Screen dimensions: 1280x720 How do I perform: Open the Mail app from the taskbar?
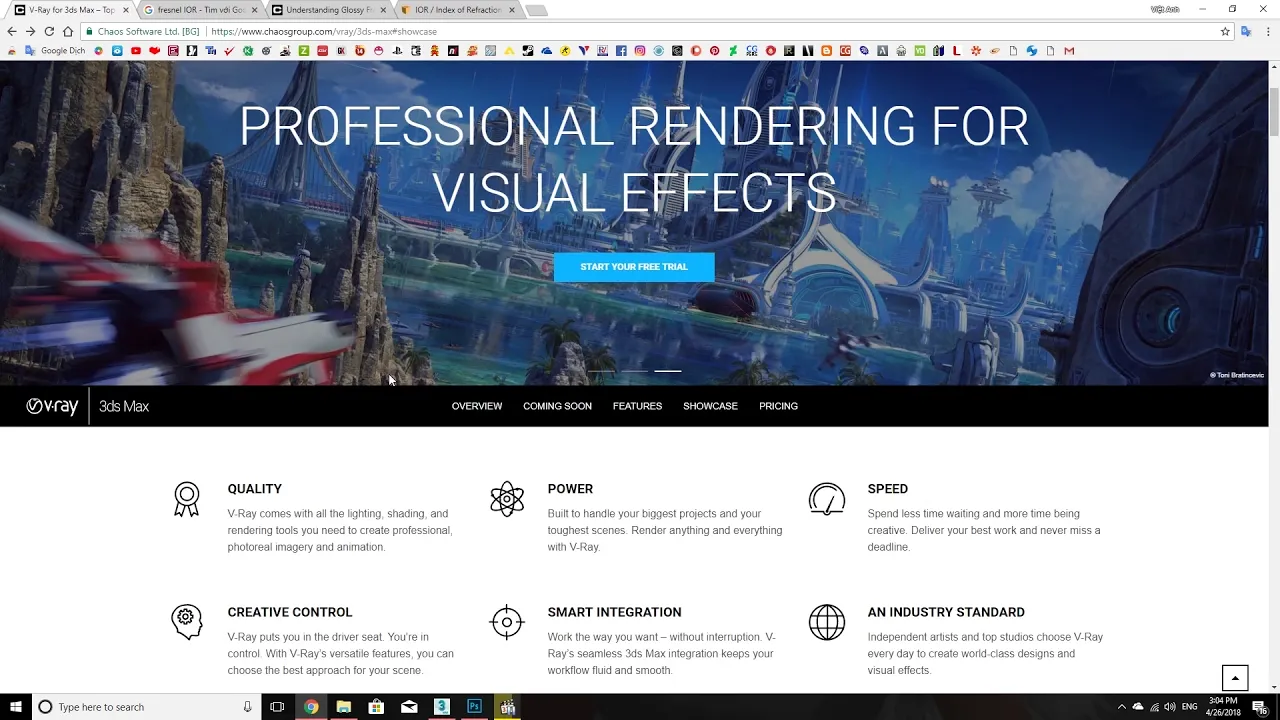tap(409, 707)
